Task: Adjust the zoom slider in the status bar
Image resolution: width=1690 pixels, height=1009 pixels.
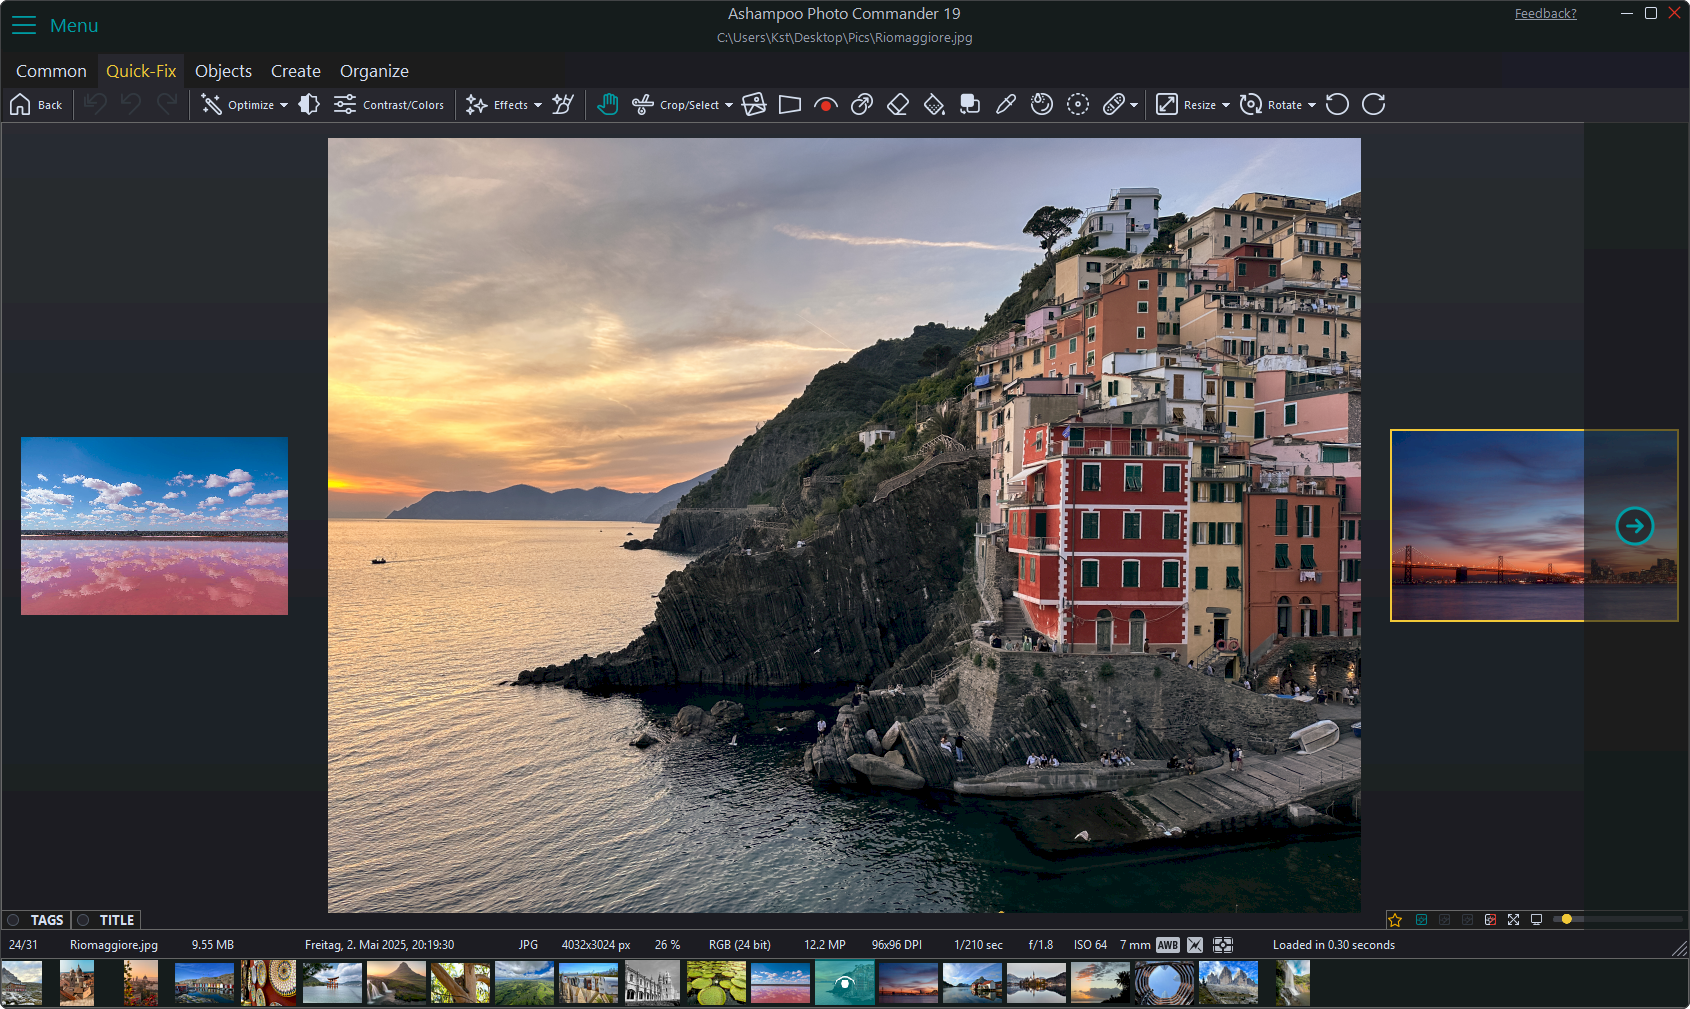Action: tap(1567, 919)
